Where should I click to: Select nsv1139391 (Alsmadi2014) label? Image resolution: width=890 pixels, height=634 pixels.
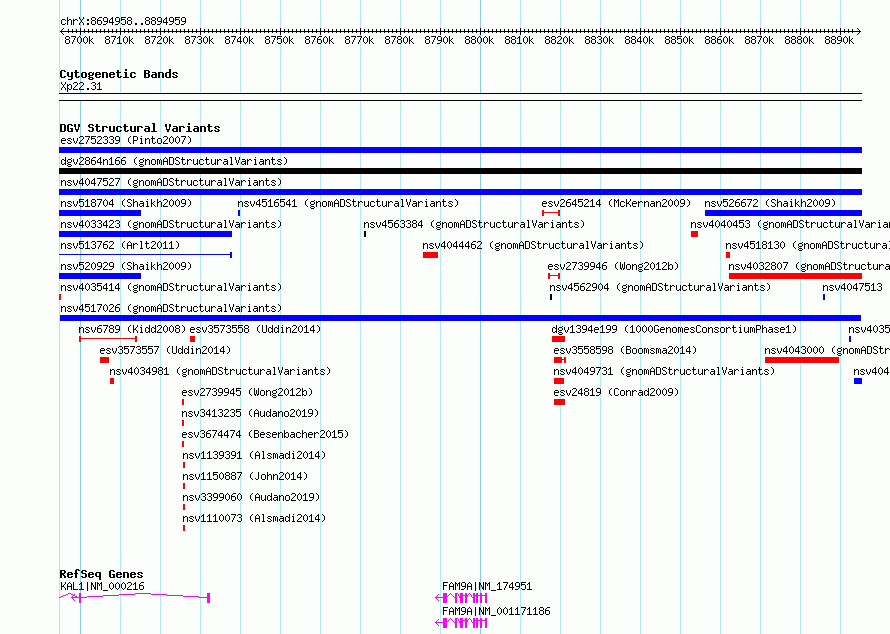(254, 455)
